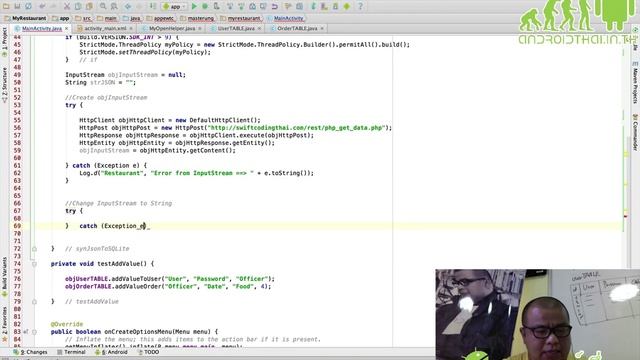Click the navigate Back arrow icon
The height and width of the screenshot is (360, 640).
[x=128, y=6]
